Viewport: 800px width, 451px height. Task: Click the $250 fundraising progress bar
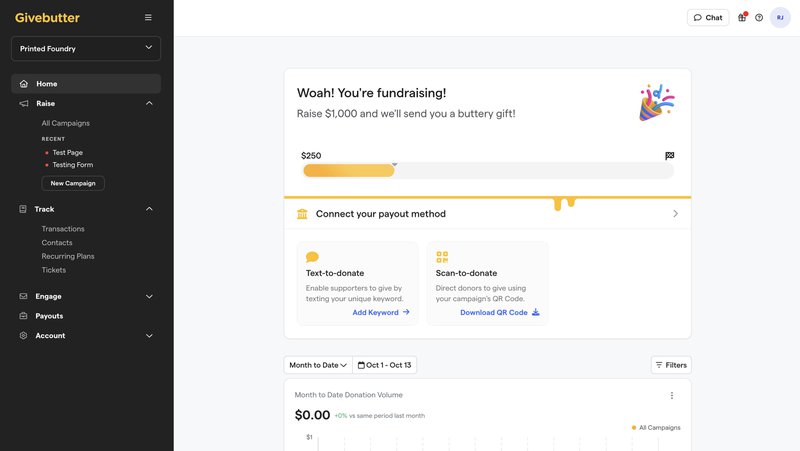[487, 171]
